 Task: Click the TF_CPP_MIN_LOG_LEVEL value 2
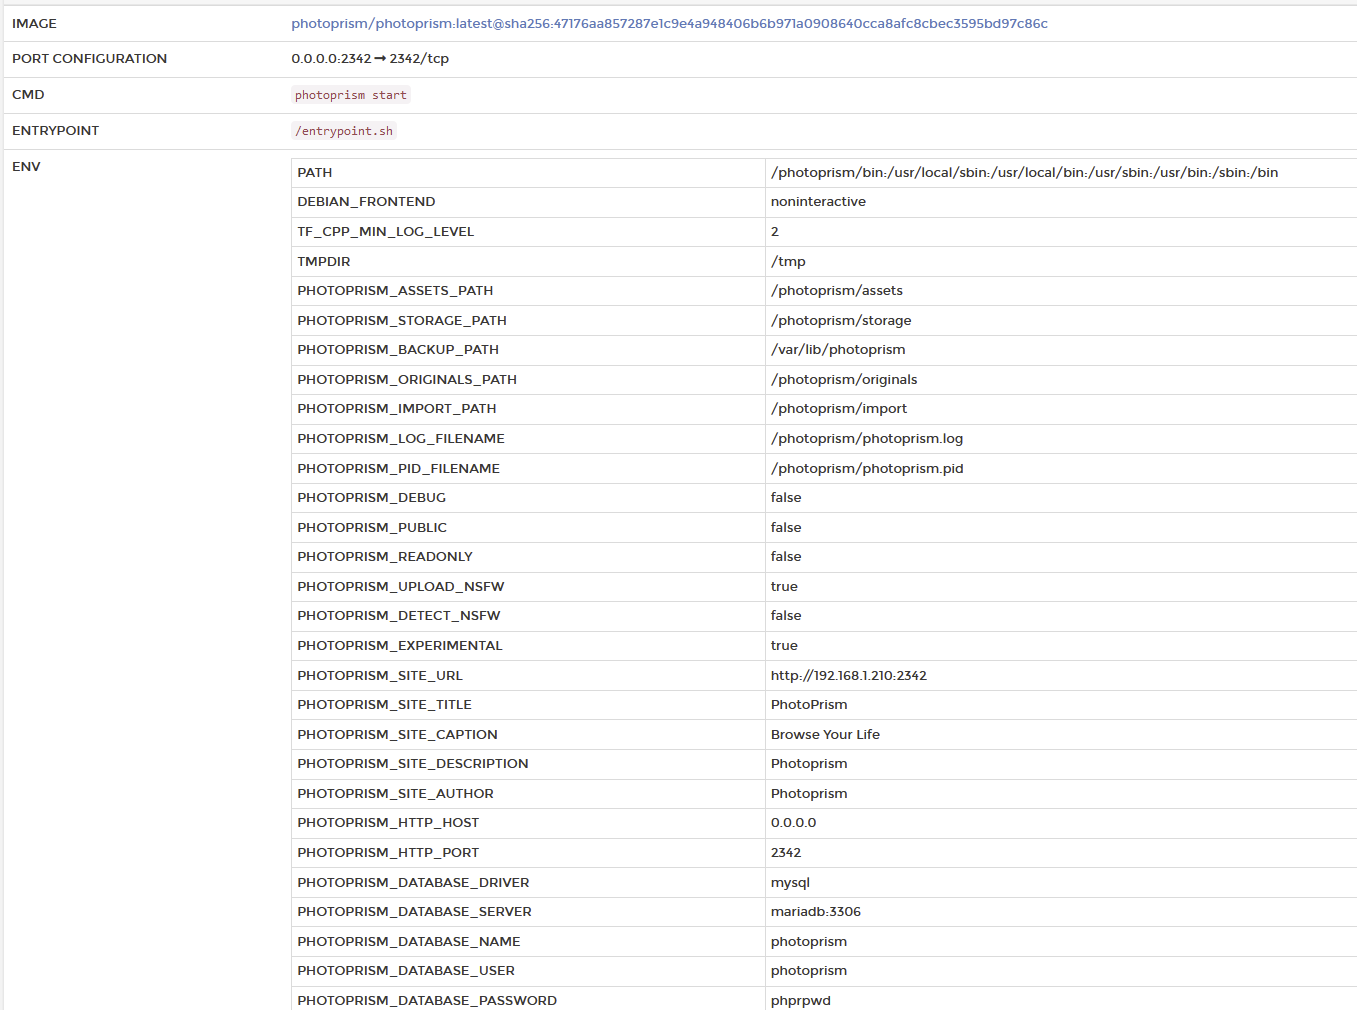[774, 231]
